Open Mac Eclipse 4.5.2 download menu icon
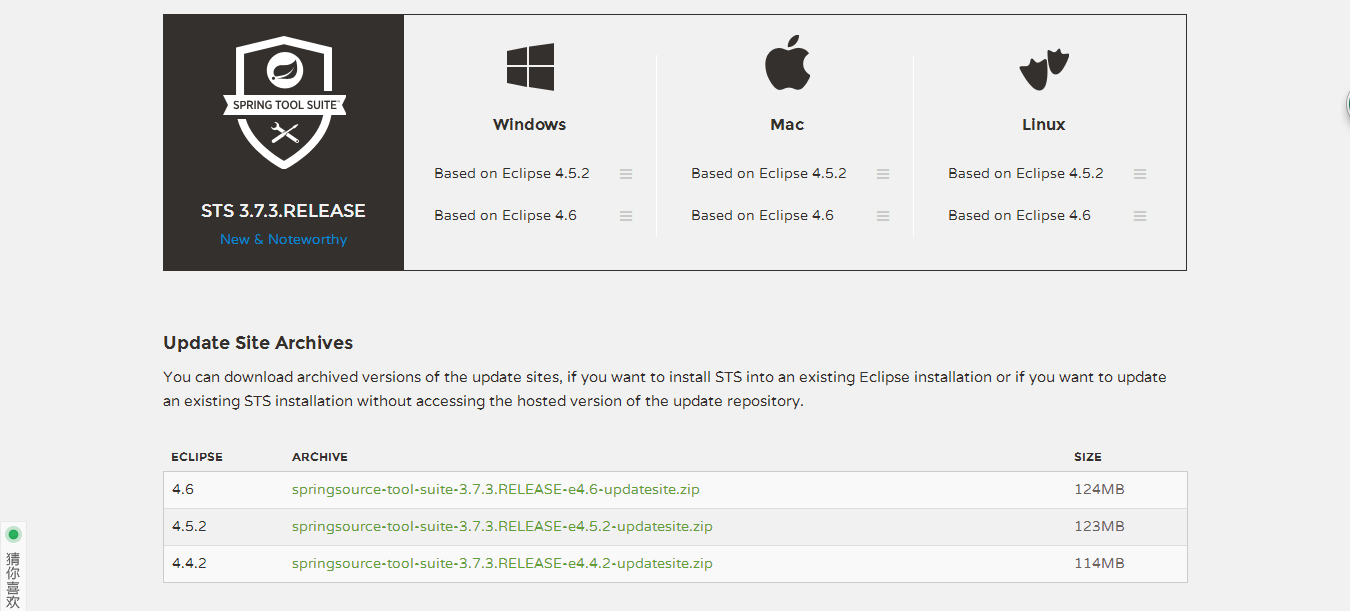Image resolution: width=1350 pixels, height=611 pixels. coord(883,174)
